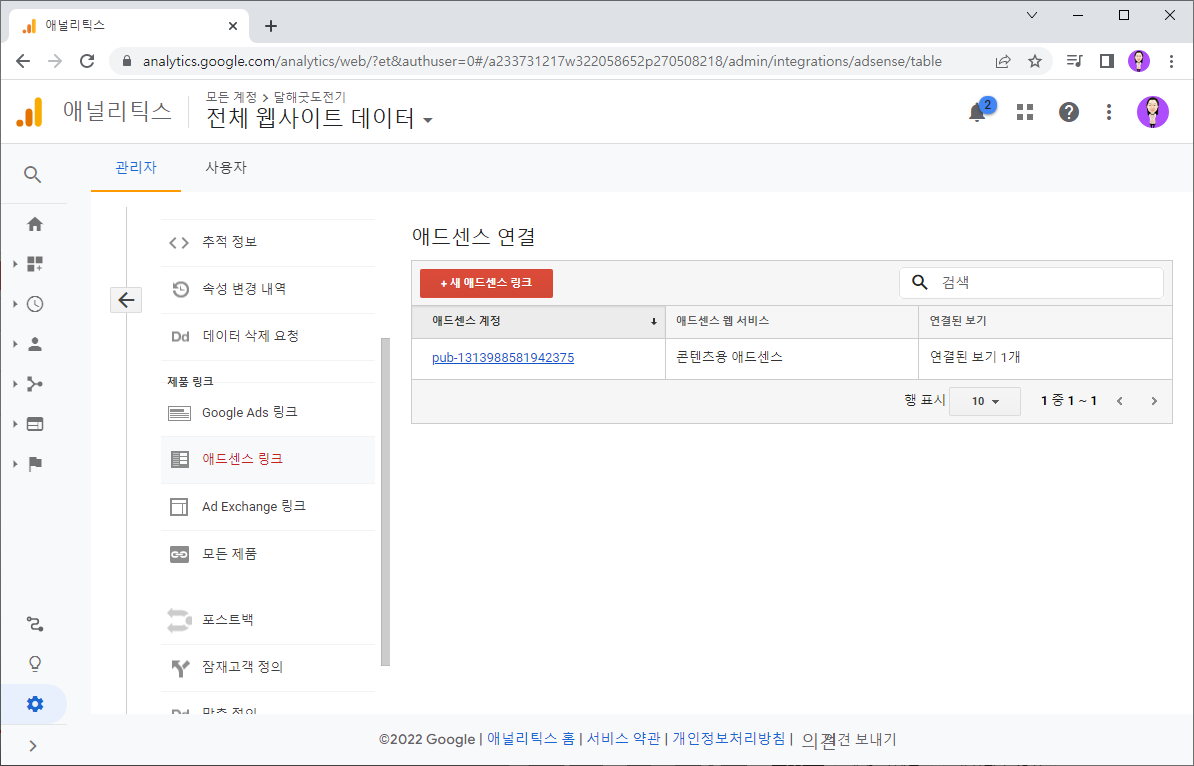Open 개인정보처리방침 footer link

click(728, 739)
